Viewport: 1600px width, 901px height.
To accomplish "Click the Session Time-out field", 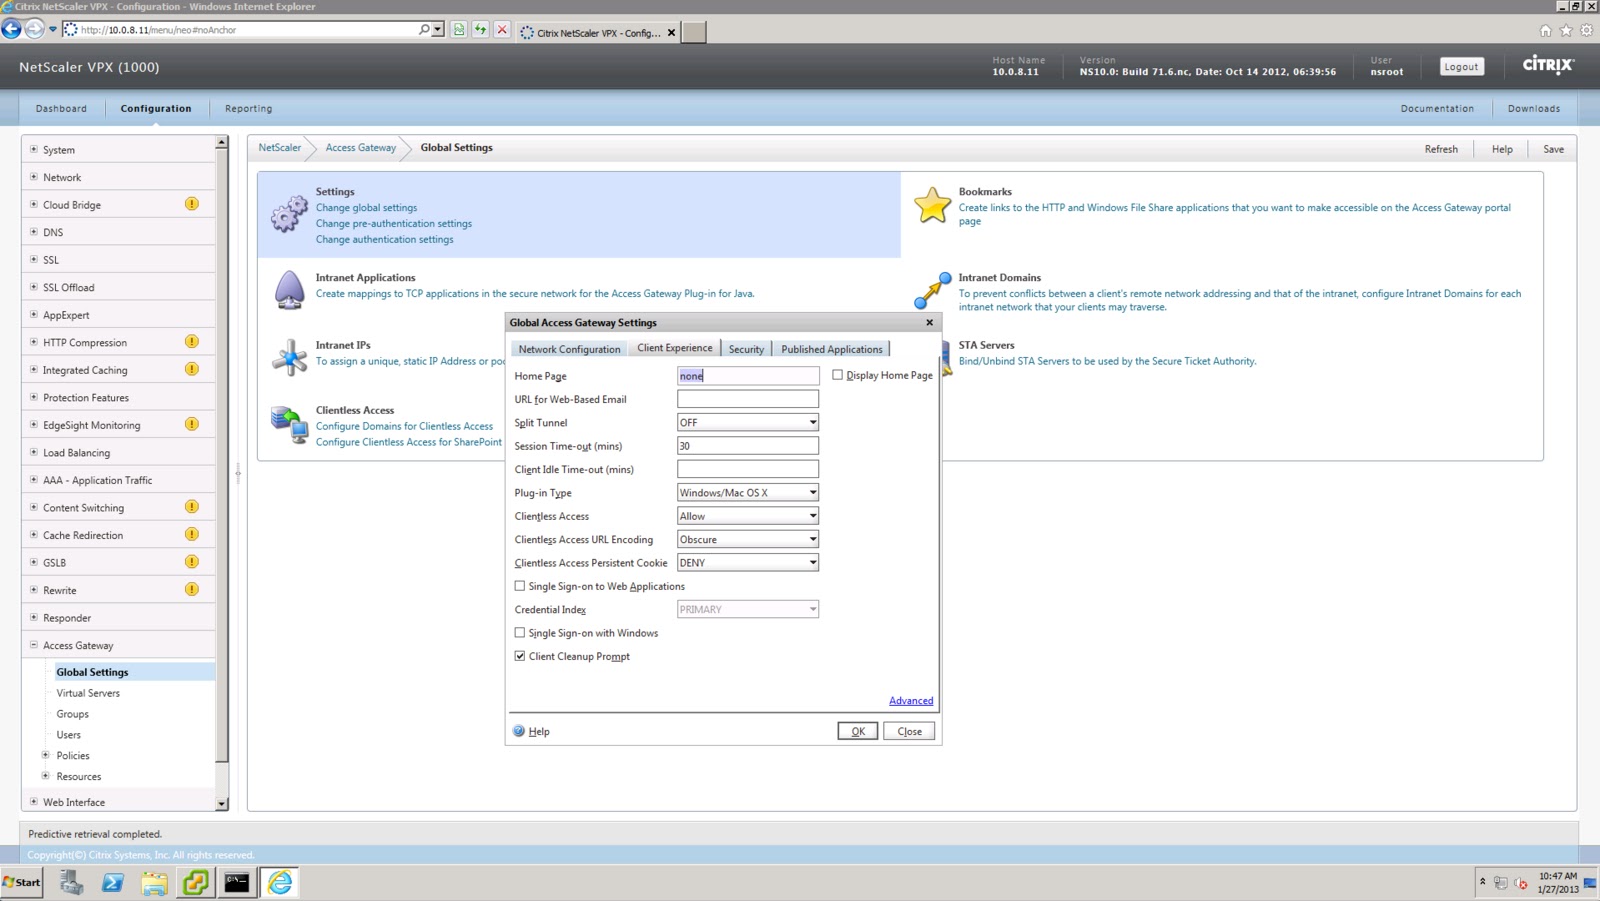I will click(x=748, y=445).
